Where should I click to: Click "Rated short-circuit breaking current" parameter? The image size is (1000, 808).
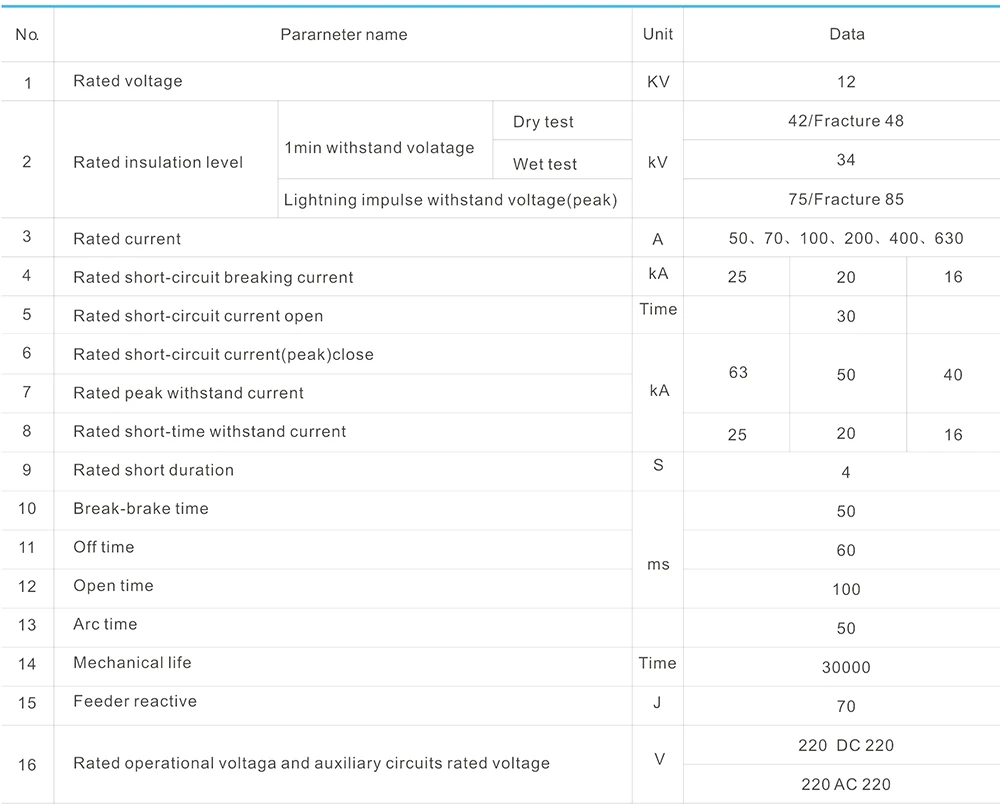[x=213, y=277]
